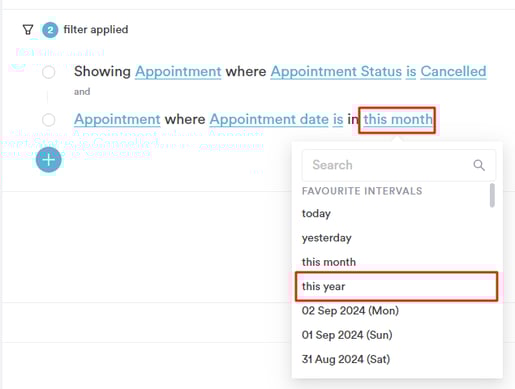515x389 pixels.
Task: Click the interval list scrollbar handle
Action: (x=492, y=195)
